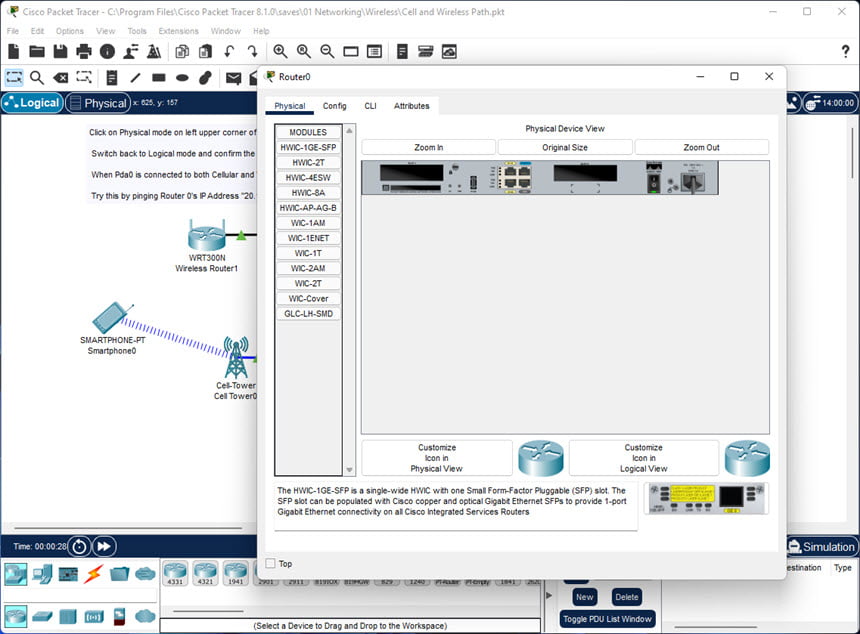Activate the Select tool in the toolbar
Screen dimensions: 860x634
coord(14,78)
